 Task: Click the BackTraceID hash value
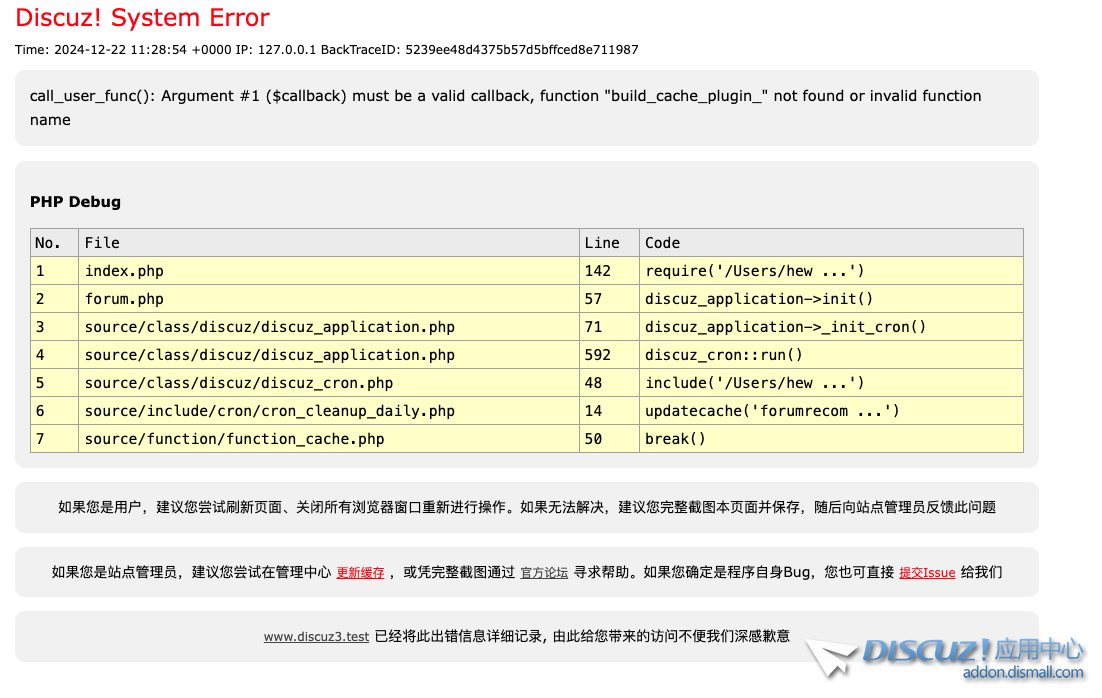tap(521, 49)
